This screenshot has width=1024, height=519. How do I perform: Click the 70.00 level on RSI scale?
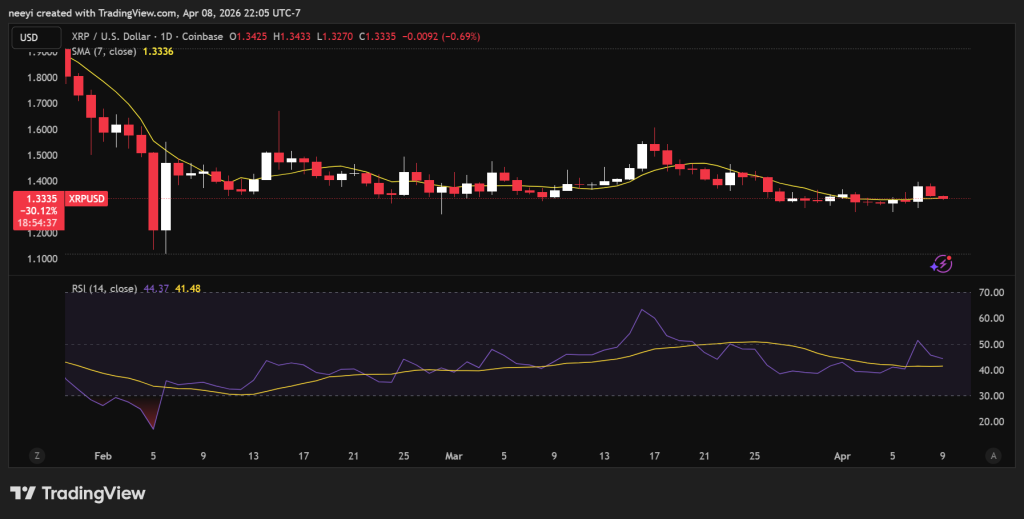point(992,292)
